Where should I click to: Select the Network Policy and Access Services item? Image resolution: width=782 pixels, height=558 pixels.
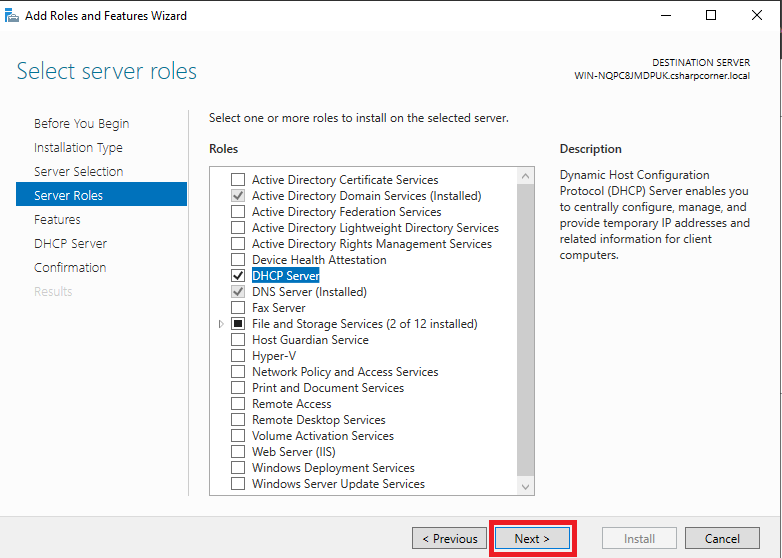point(345,372)
